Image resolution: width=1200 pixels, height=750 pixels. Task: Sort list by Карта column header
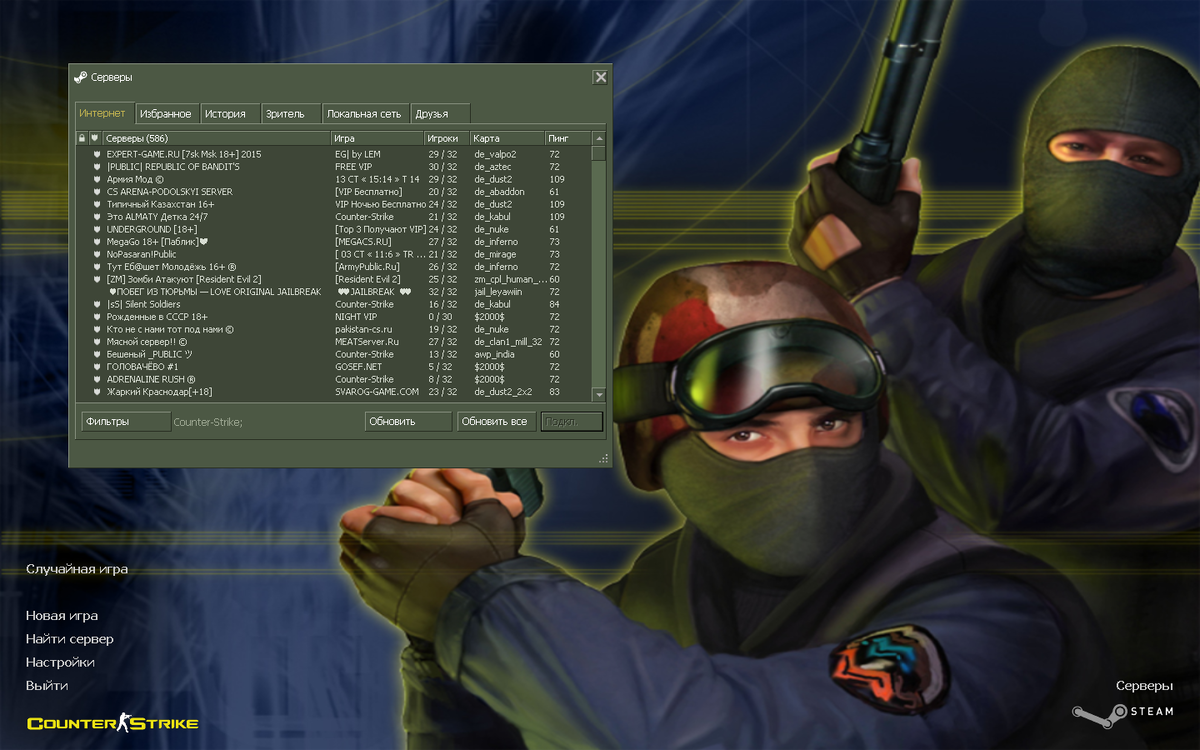click(507, 138)
